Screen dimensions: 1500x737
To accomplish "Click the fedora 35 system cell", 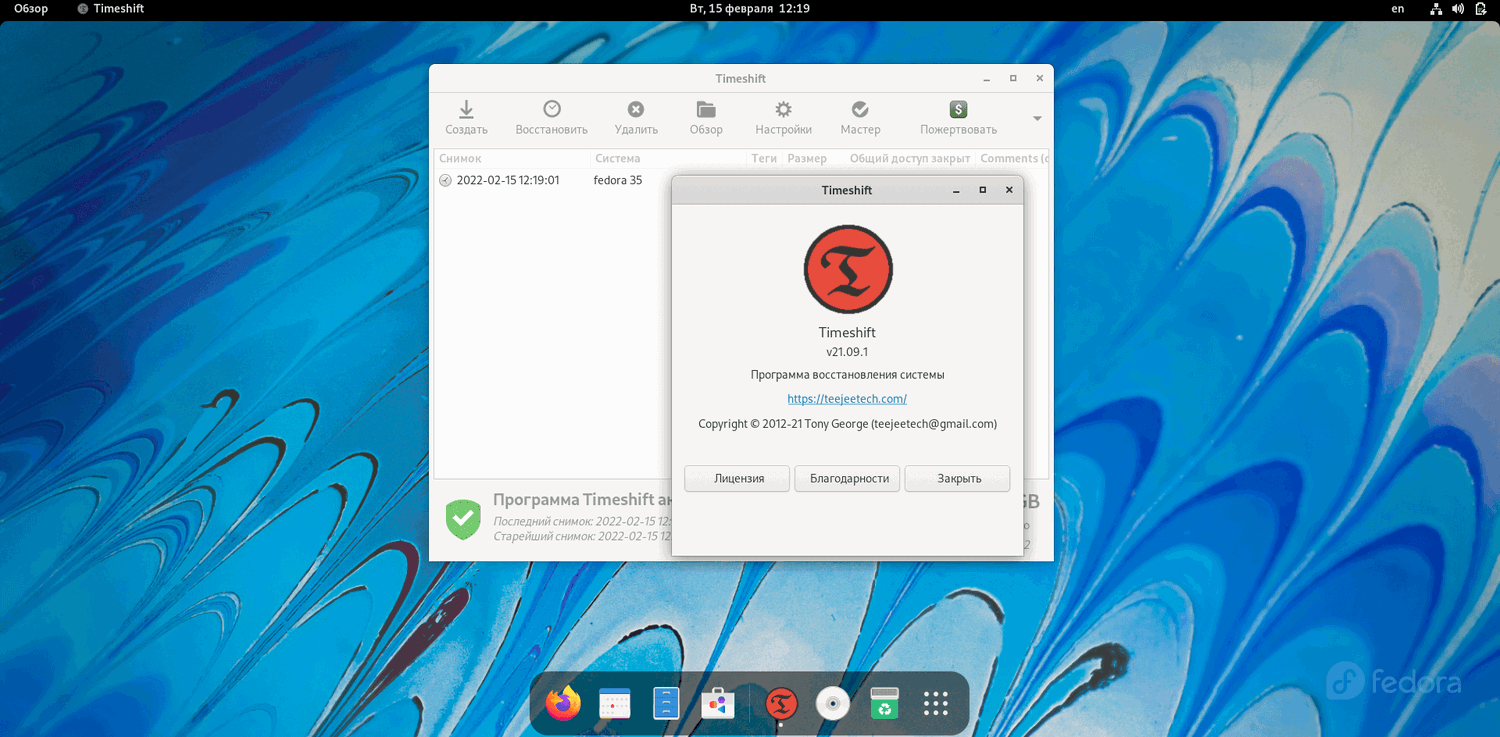I will pyautogui.click(x=618, y=181).
